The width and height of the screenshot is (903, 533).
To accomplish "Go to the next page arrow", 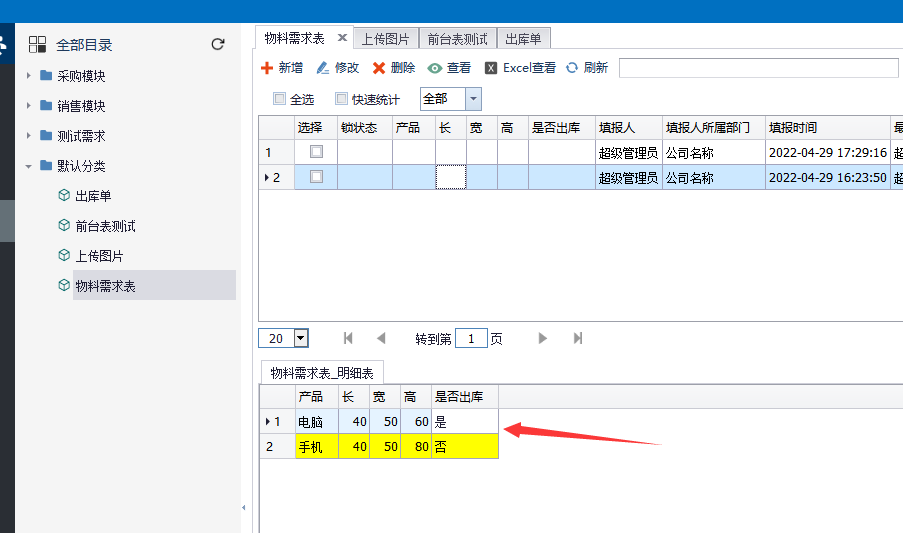I will coord(543,338).
